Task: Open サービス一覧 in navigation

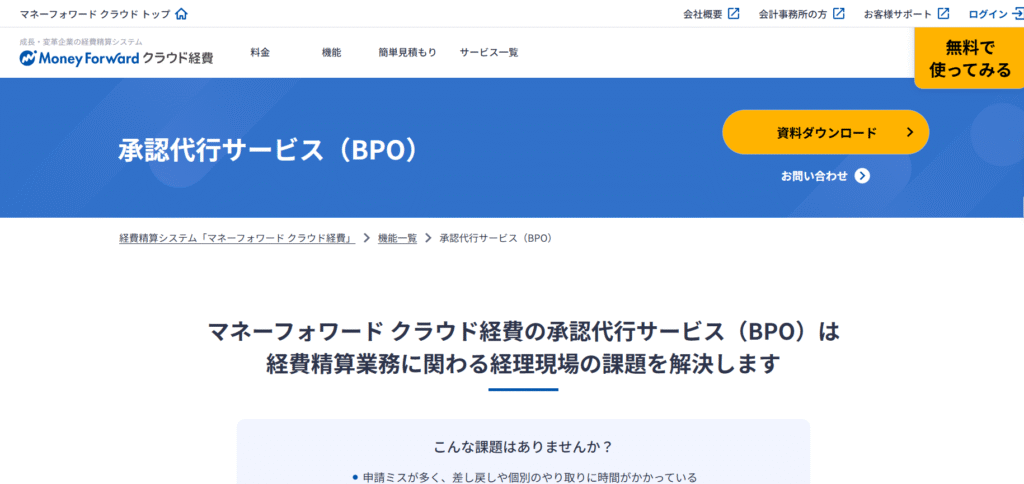Action: [488, 53]
